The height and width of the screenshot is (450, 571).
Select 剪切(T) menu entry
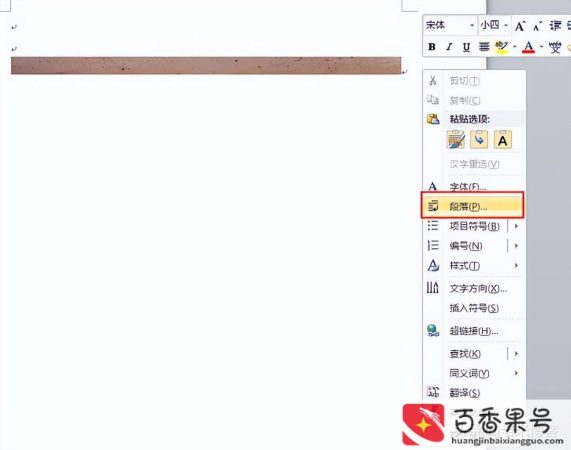tap(465, 81)
